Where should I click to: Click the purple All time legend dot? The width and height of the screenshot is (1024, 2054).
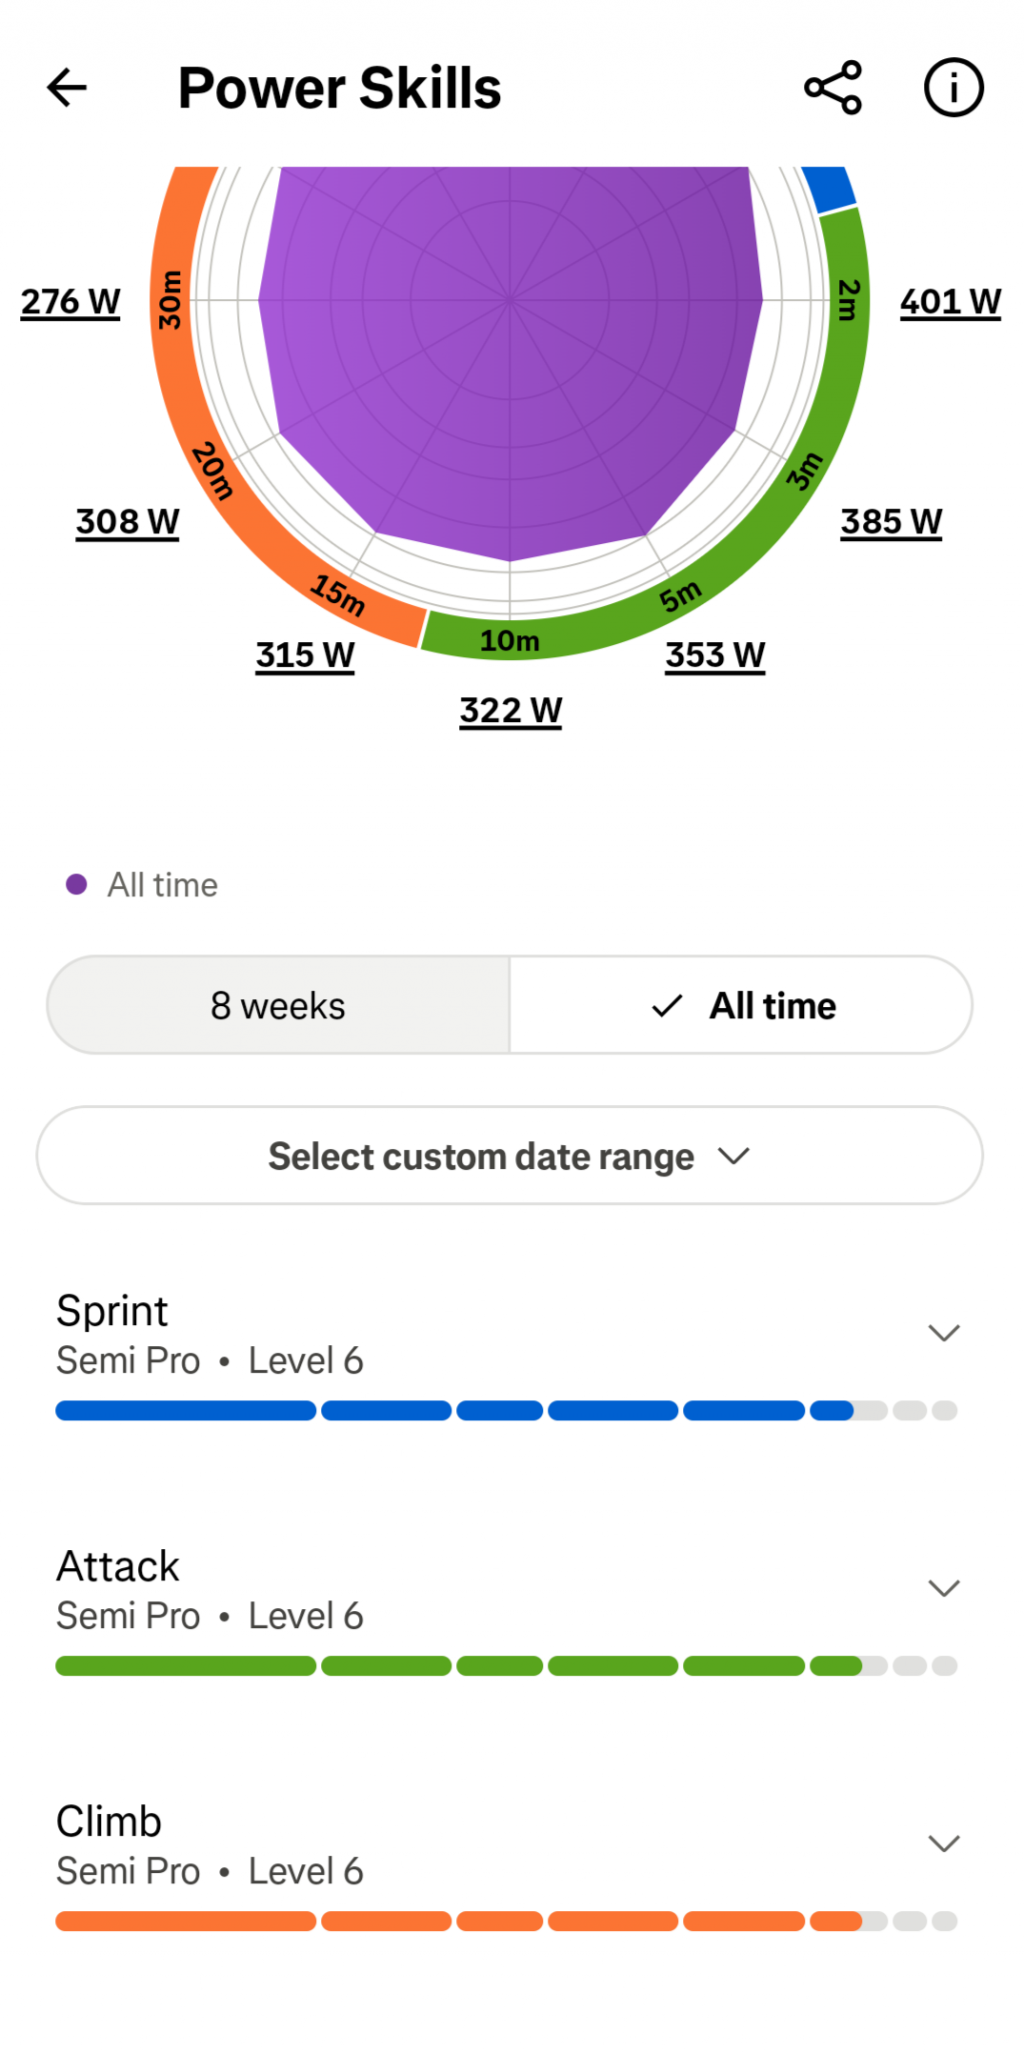click(76, 884)
